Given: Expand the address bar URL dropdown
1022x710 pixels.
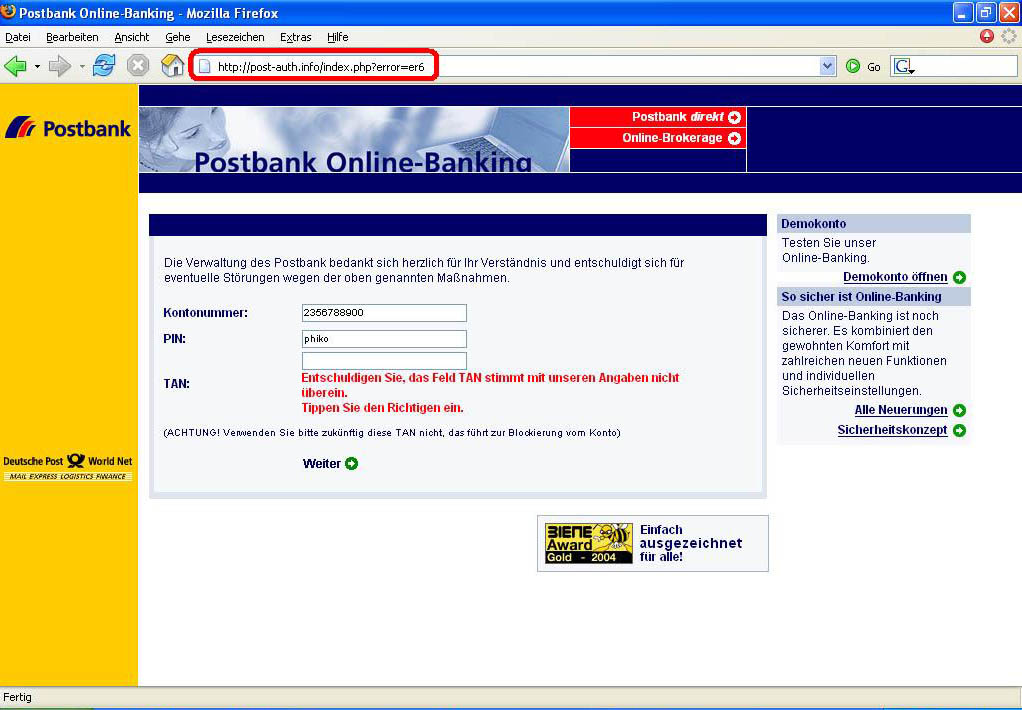Looking at the screenshot, I should 827,66.
